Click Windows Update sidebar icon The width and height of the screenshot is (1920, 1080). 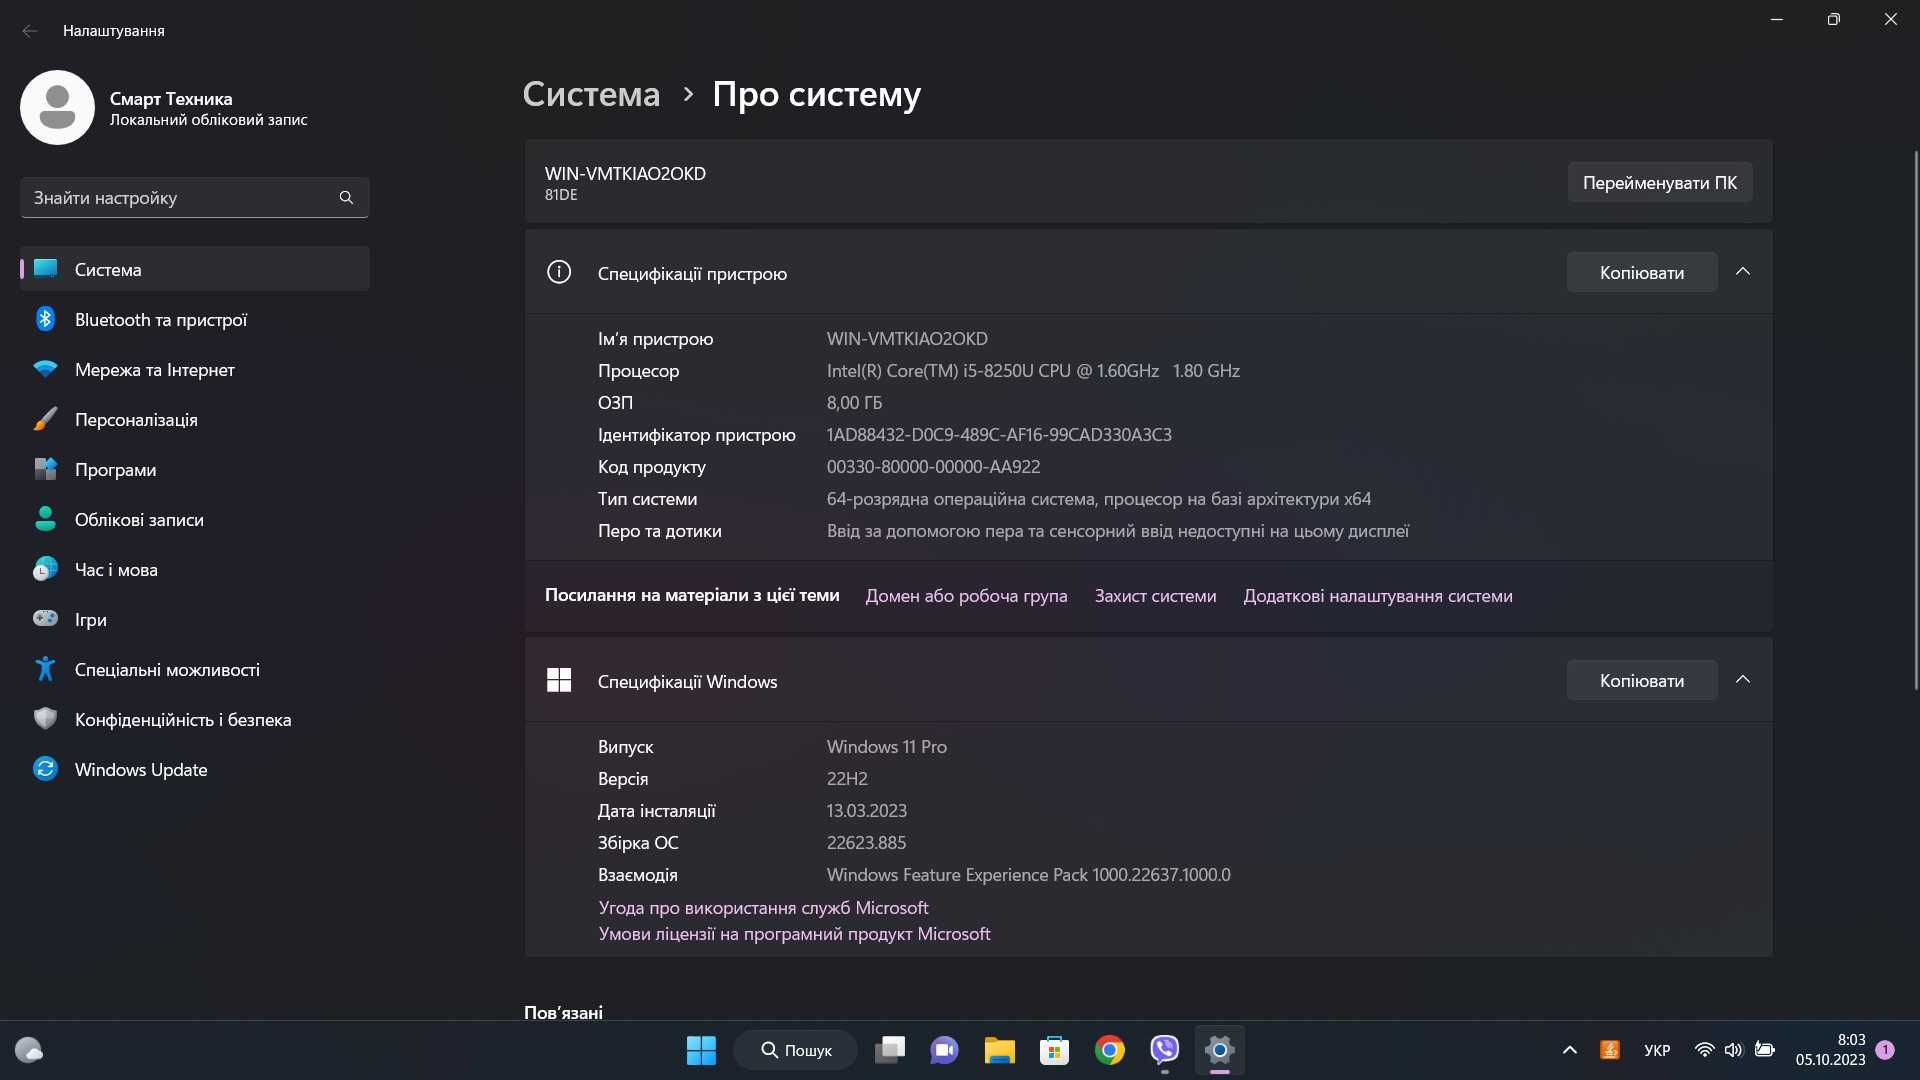46,767
